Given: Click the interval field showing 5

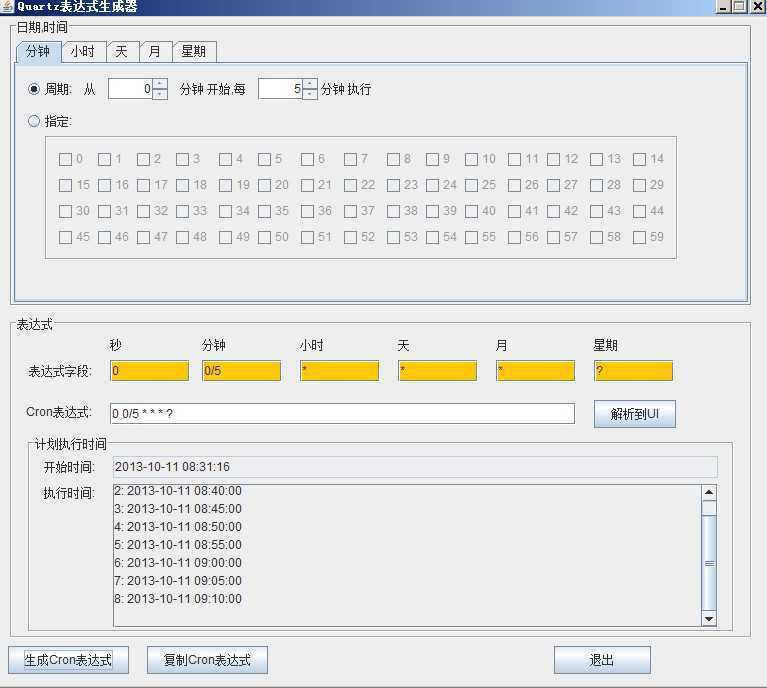Looking at the screenshot, I should click(x=280, y=89).
